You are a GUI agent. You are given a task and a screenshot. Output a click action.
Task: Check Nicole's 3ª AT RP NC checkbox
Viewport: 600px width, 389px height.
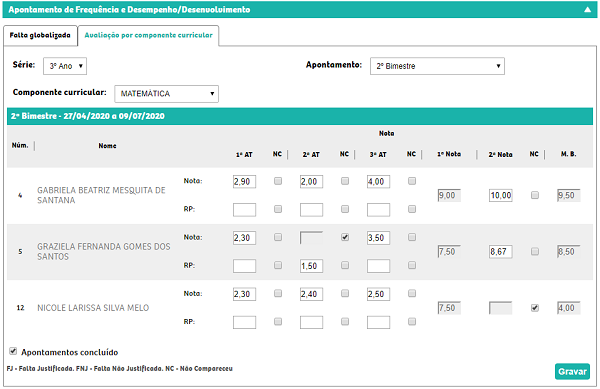coord(412,322)
